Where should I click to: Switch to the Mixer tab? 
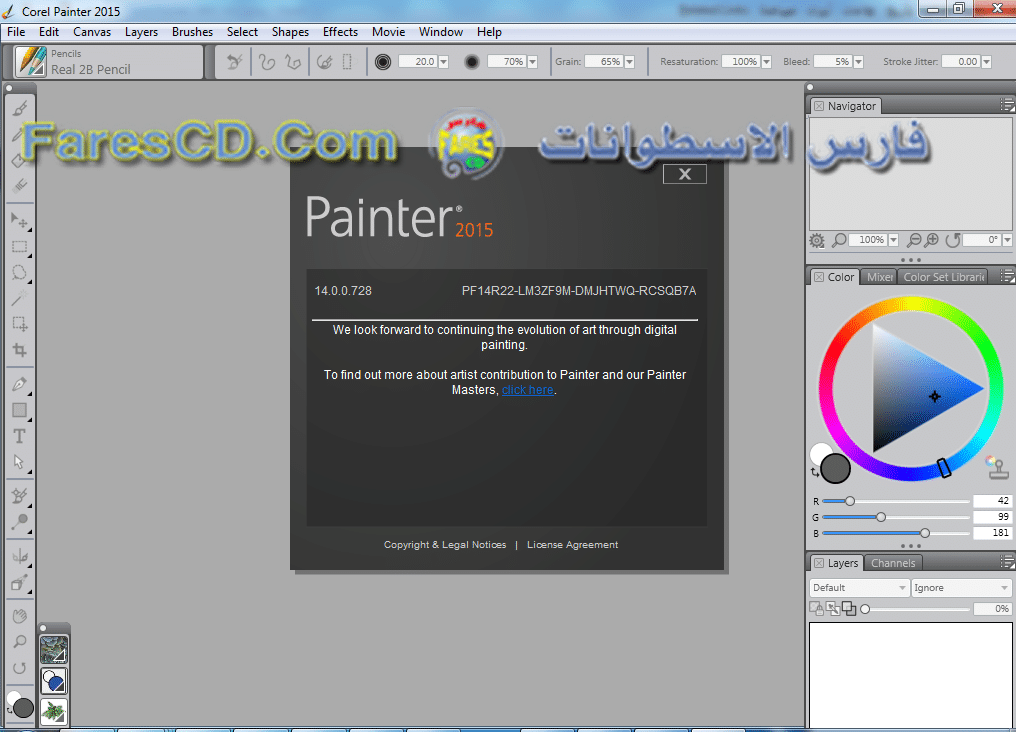coord(879,277)
